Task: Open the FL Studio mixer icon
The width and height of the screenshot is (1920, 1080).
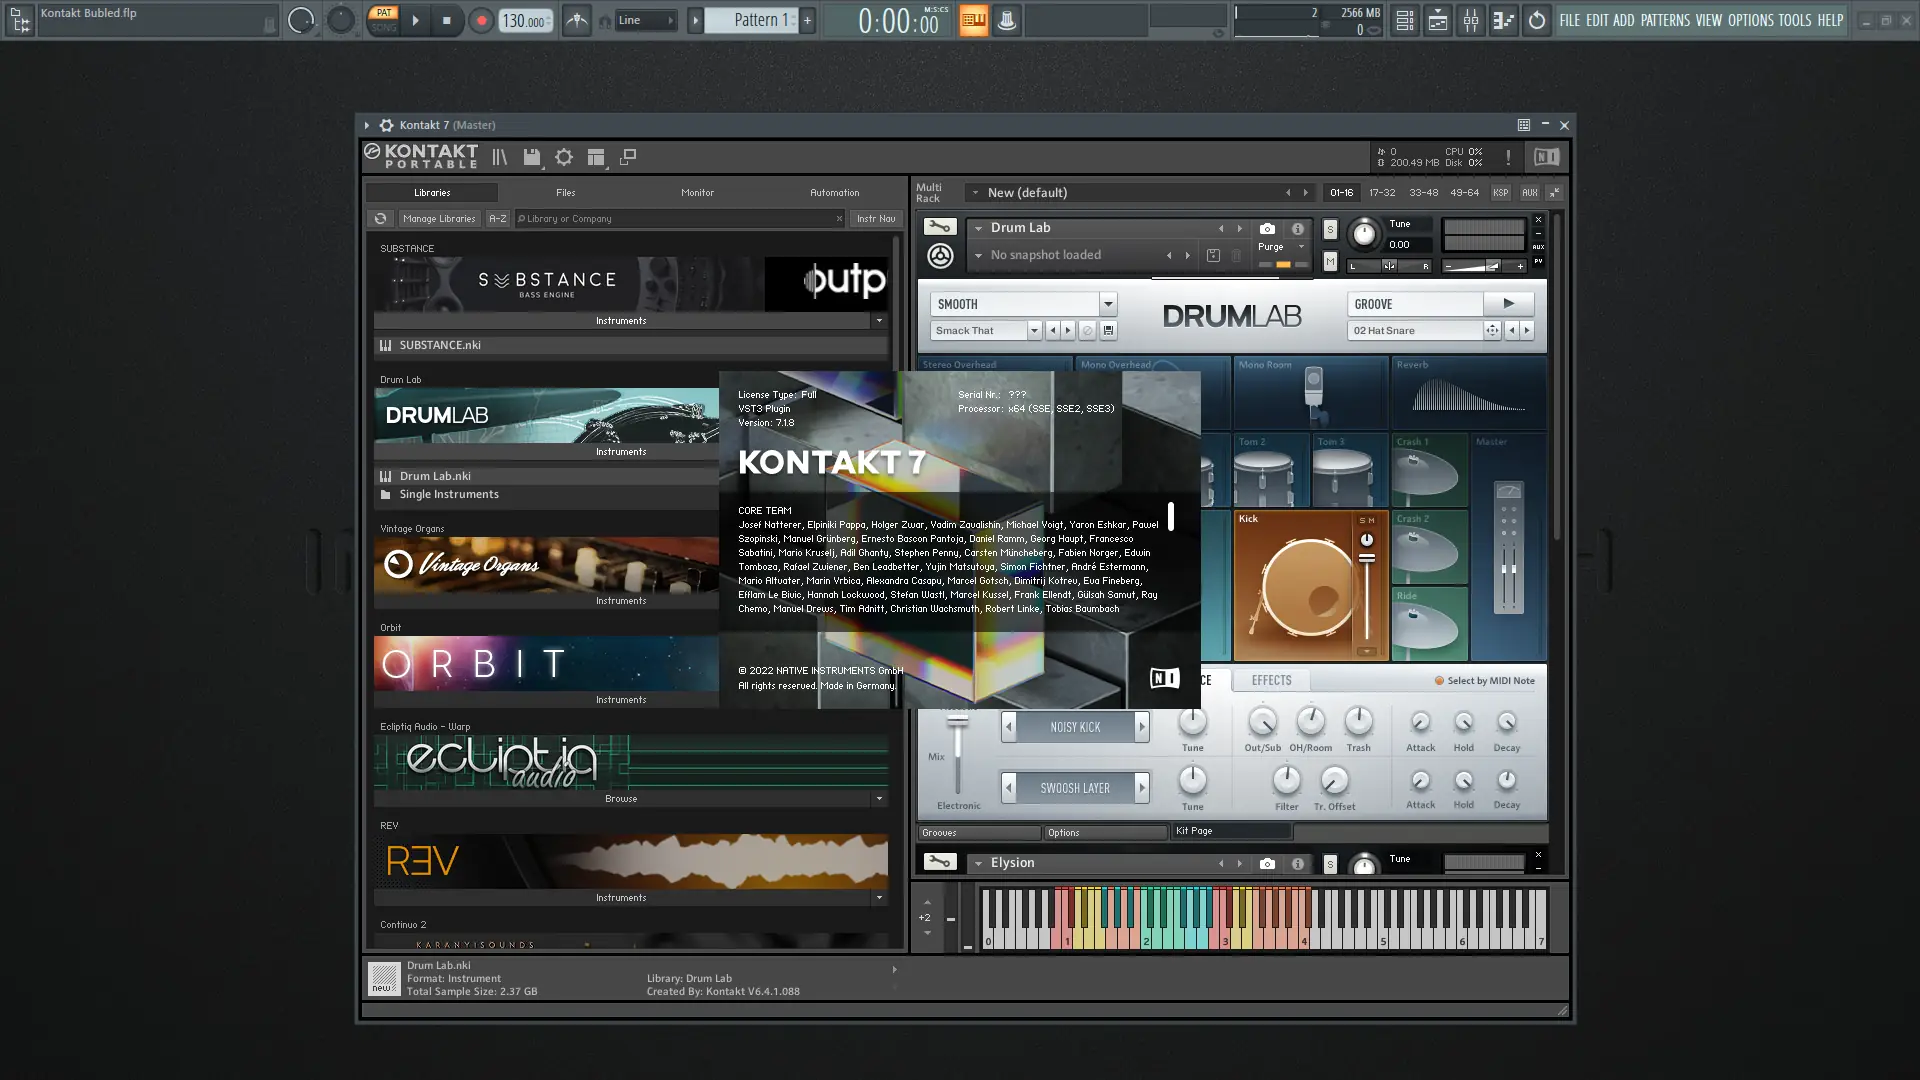Action: click(x=1470, y=20)
